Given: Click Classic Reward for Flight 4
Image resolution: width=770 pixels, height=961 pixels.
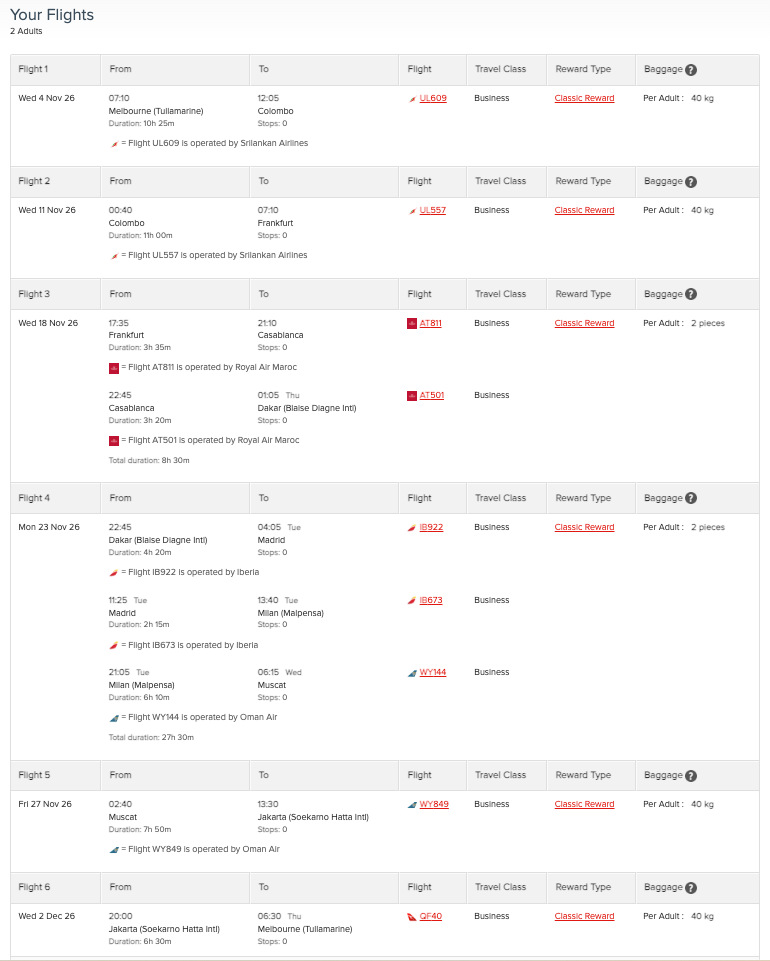Looking at the screenshot, I should [584, 527].
